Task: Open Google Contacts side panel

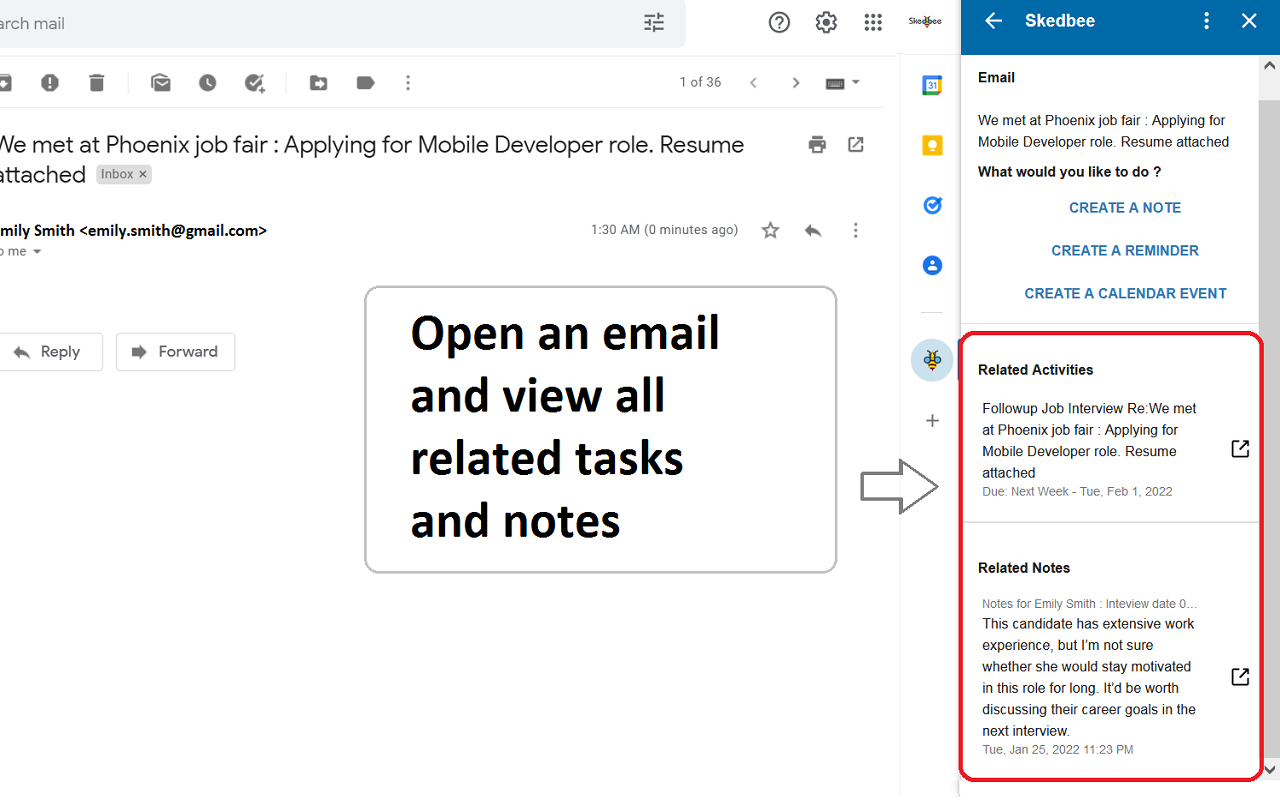Action: (932, 266)
